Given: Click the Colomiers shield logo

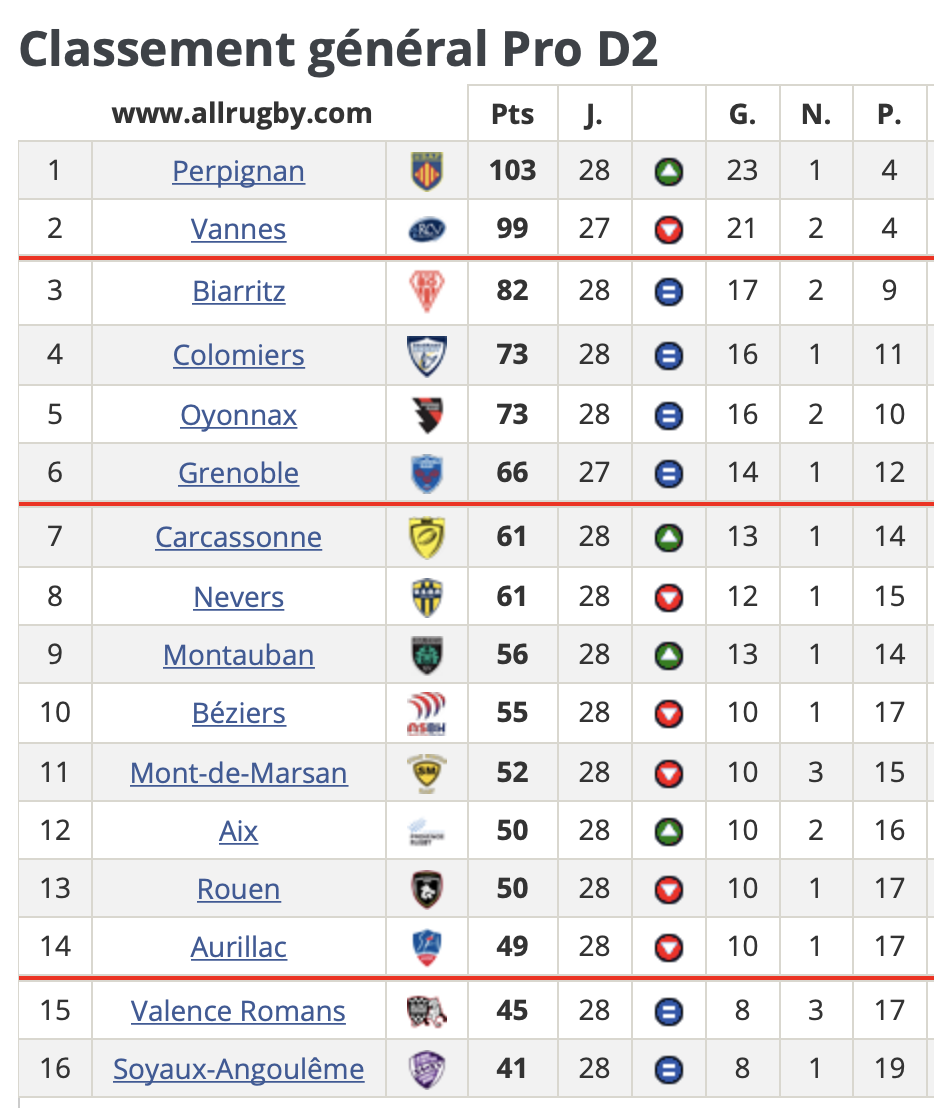Looking at the screenshot, I should [427, 355].
